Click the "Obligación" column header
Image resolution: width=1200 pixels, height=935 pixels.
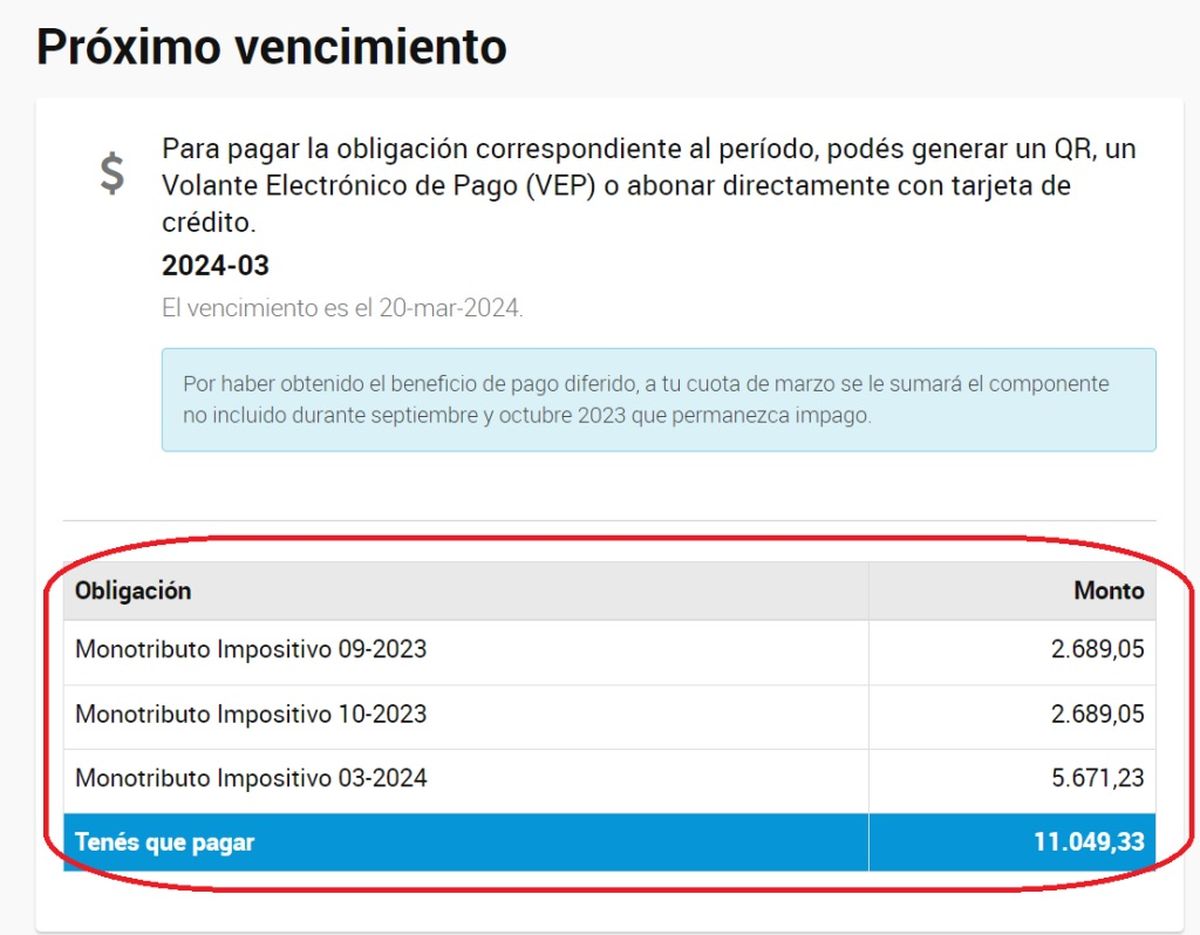133,591
